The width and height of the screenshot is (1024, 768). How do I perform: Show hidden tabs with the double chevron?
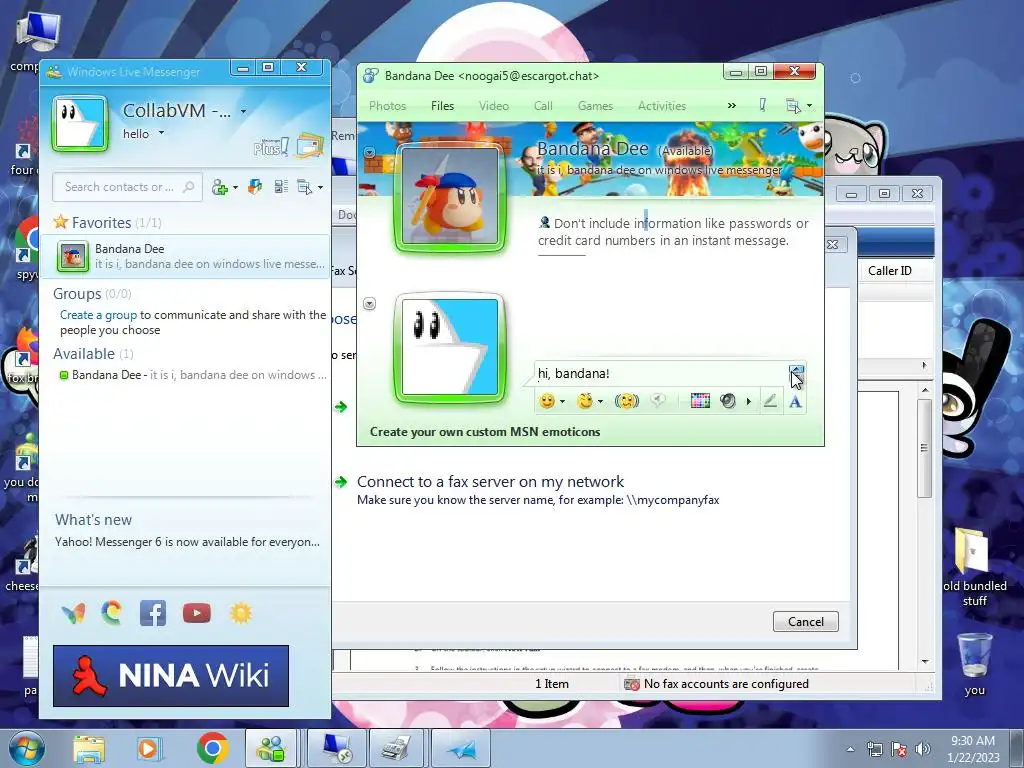tap(731, 106)
